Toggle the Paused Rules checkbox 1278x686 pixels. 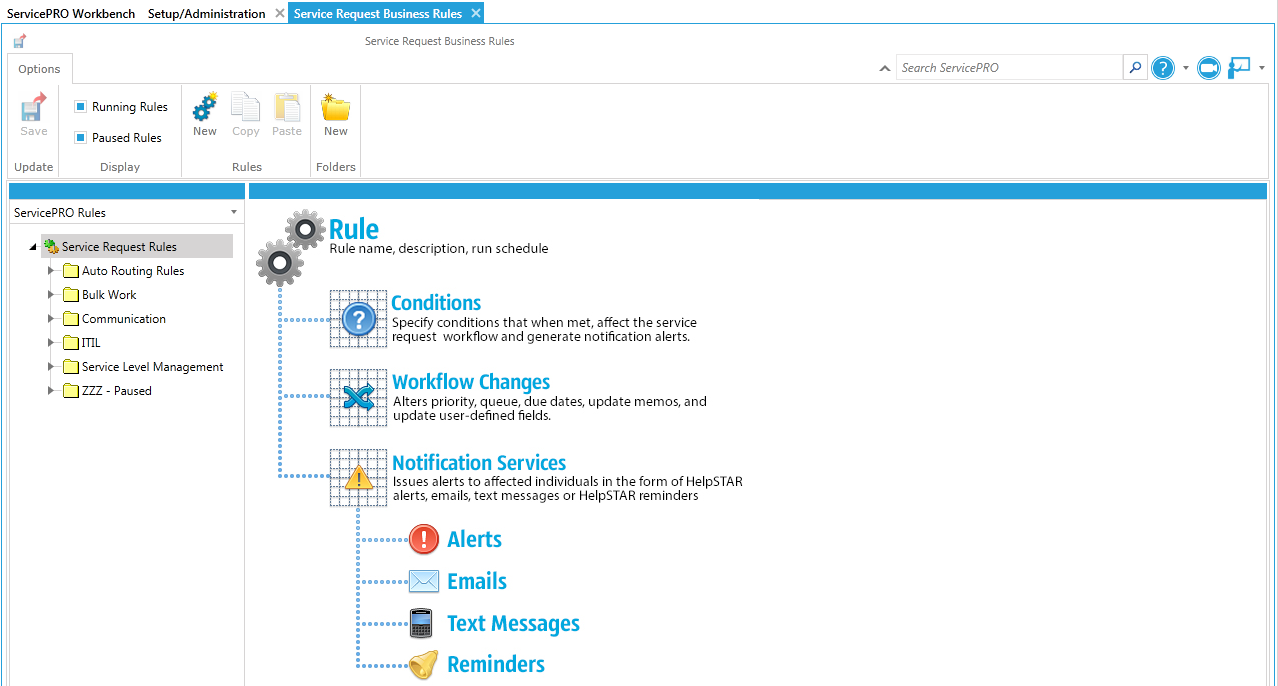click(81, 137)
